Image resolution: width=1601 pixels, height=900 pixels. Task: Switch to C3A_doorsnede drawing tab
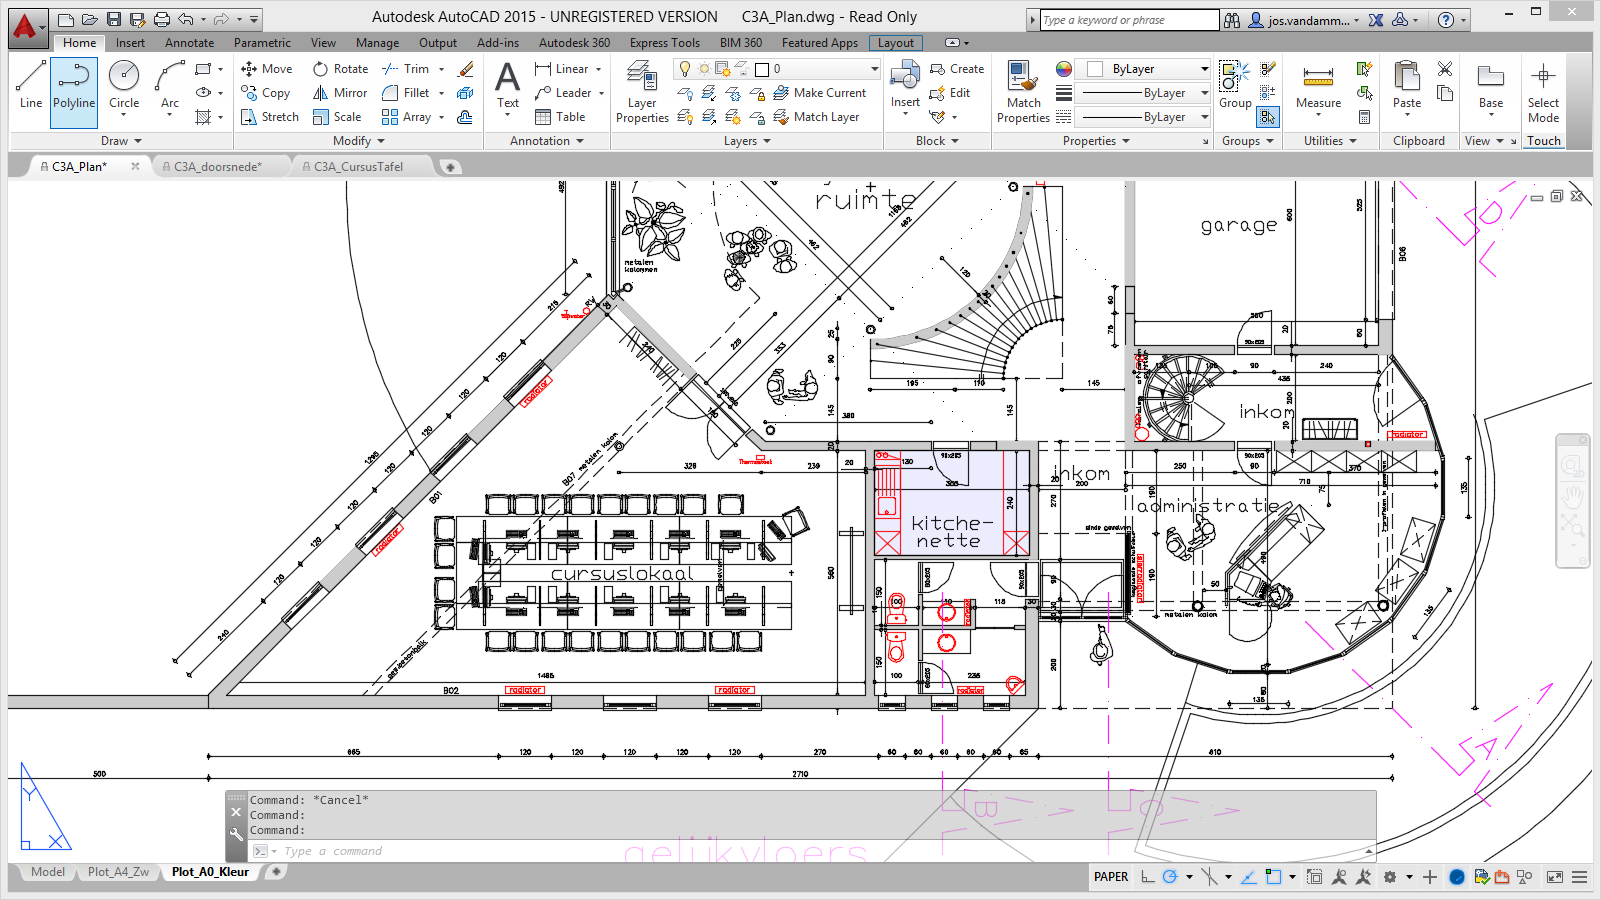click(218, 167)
